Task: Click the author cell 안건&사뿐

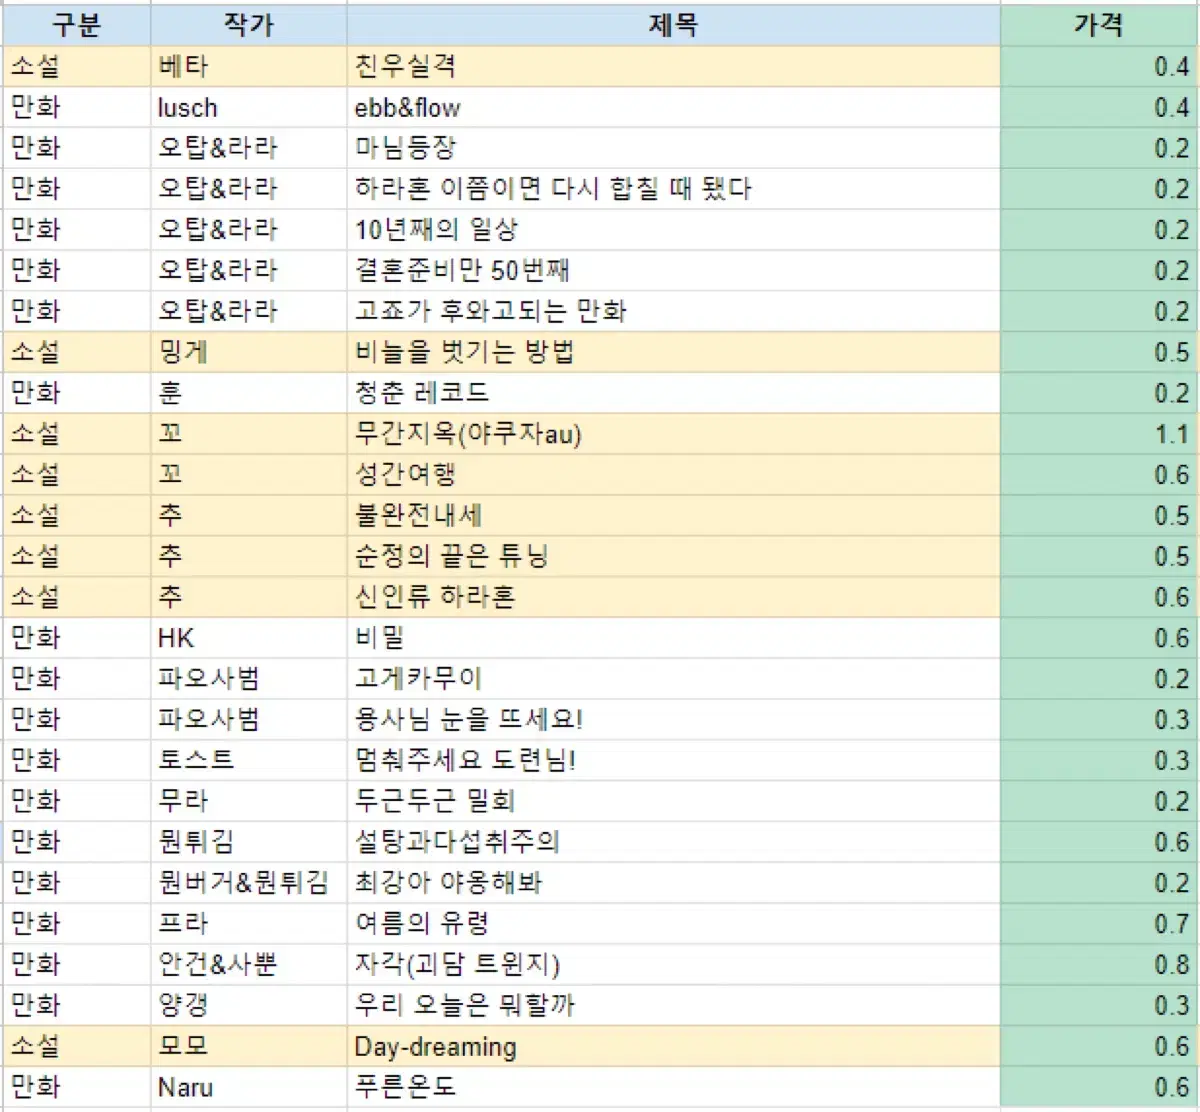Action: click(248, 964)
